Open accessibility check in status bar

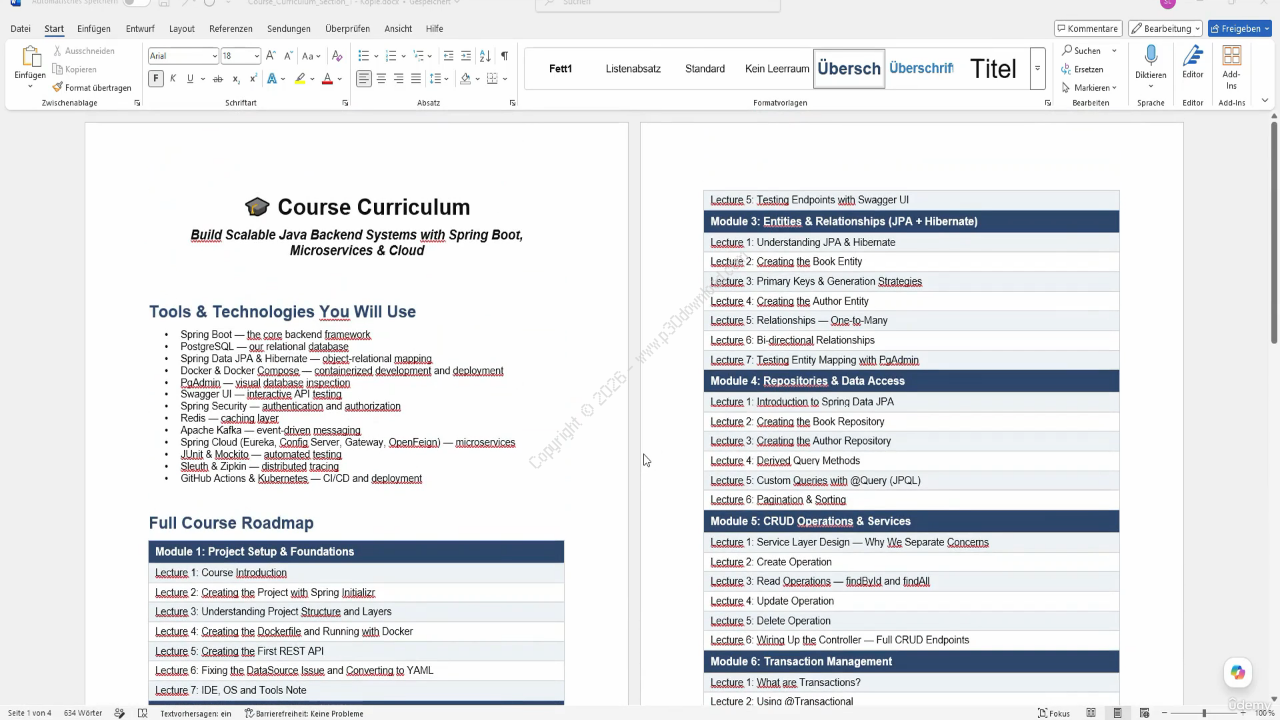[x=305, y=713]
